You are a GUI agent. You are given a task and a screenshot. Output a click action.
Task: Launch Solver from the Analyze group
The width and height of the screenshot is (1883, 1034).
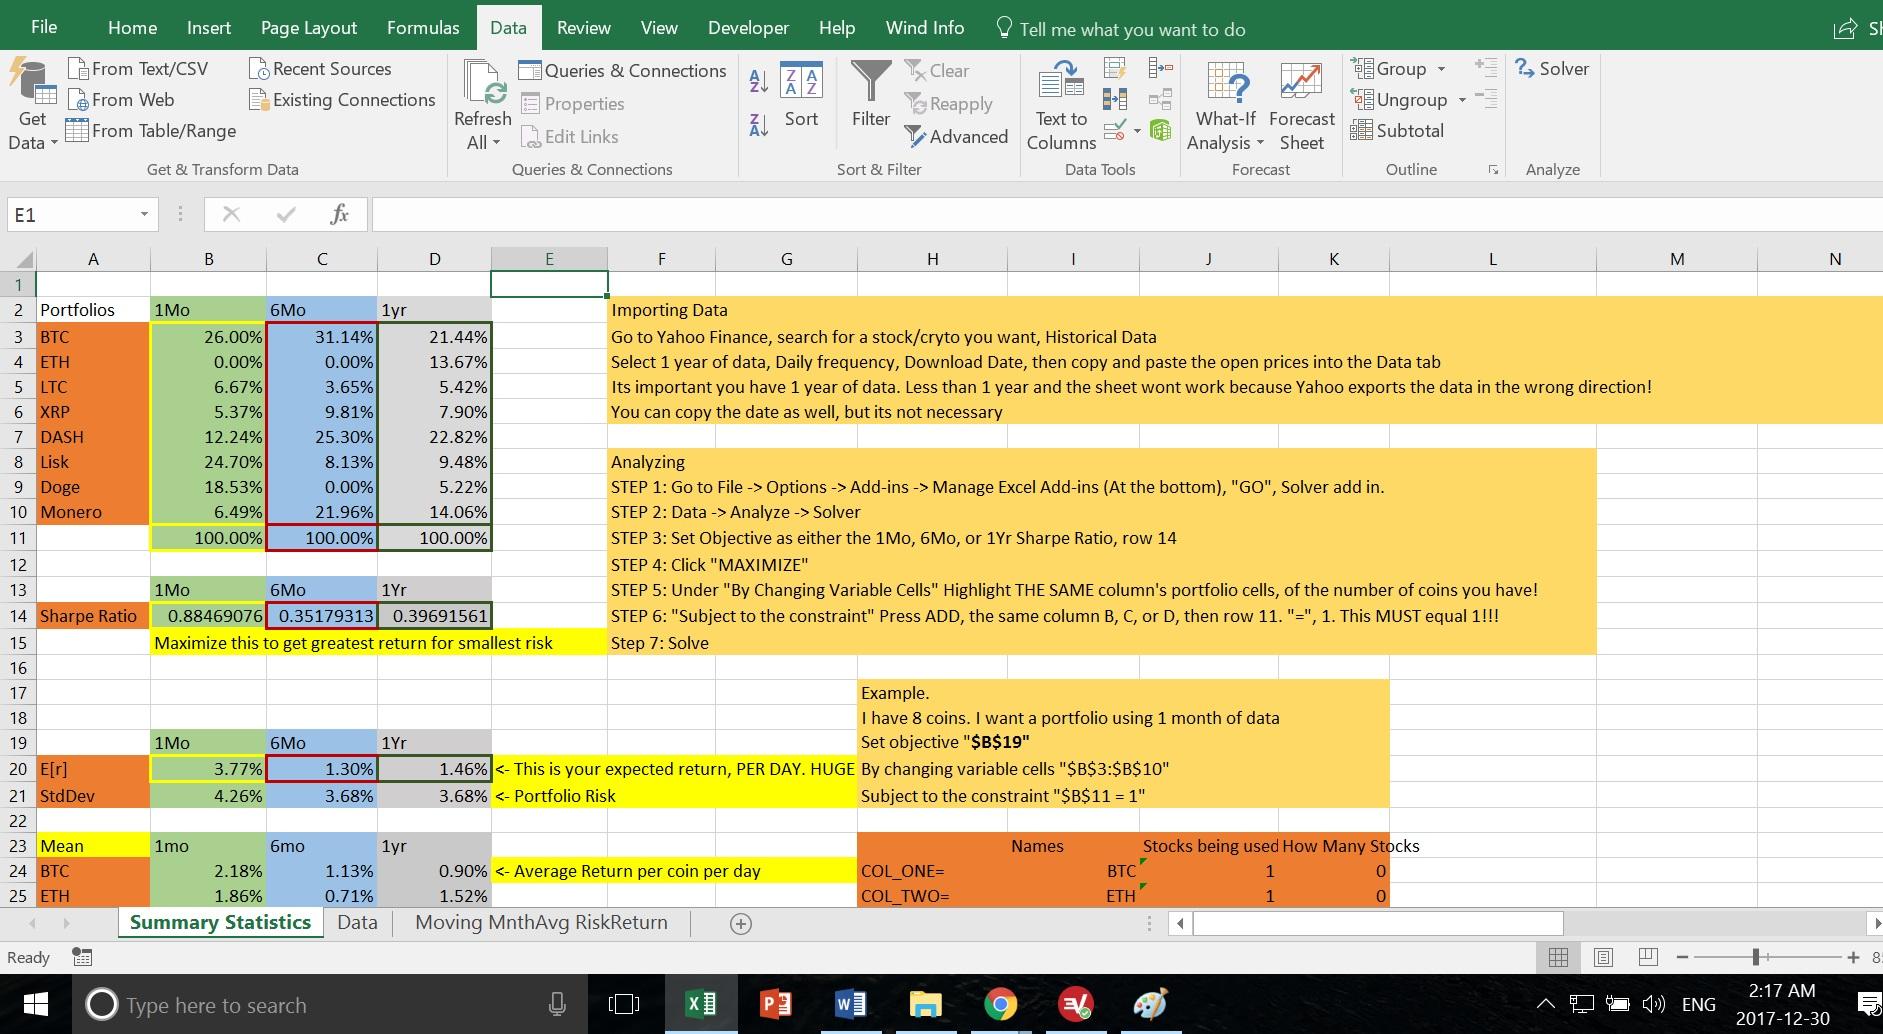(x=1552, y=69)
